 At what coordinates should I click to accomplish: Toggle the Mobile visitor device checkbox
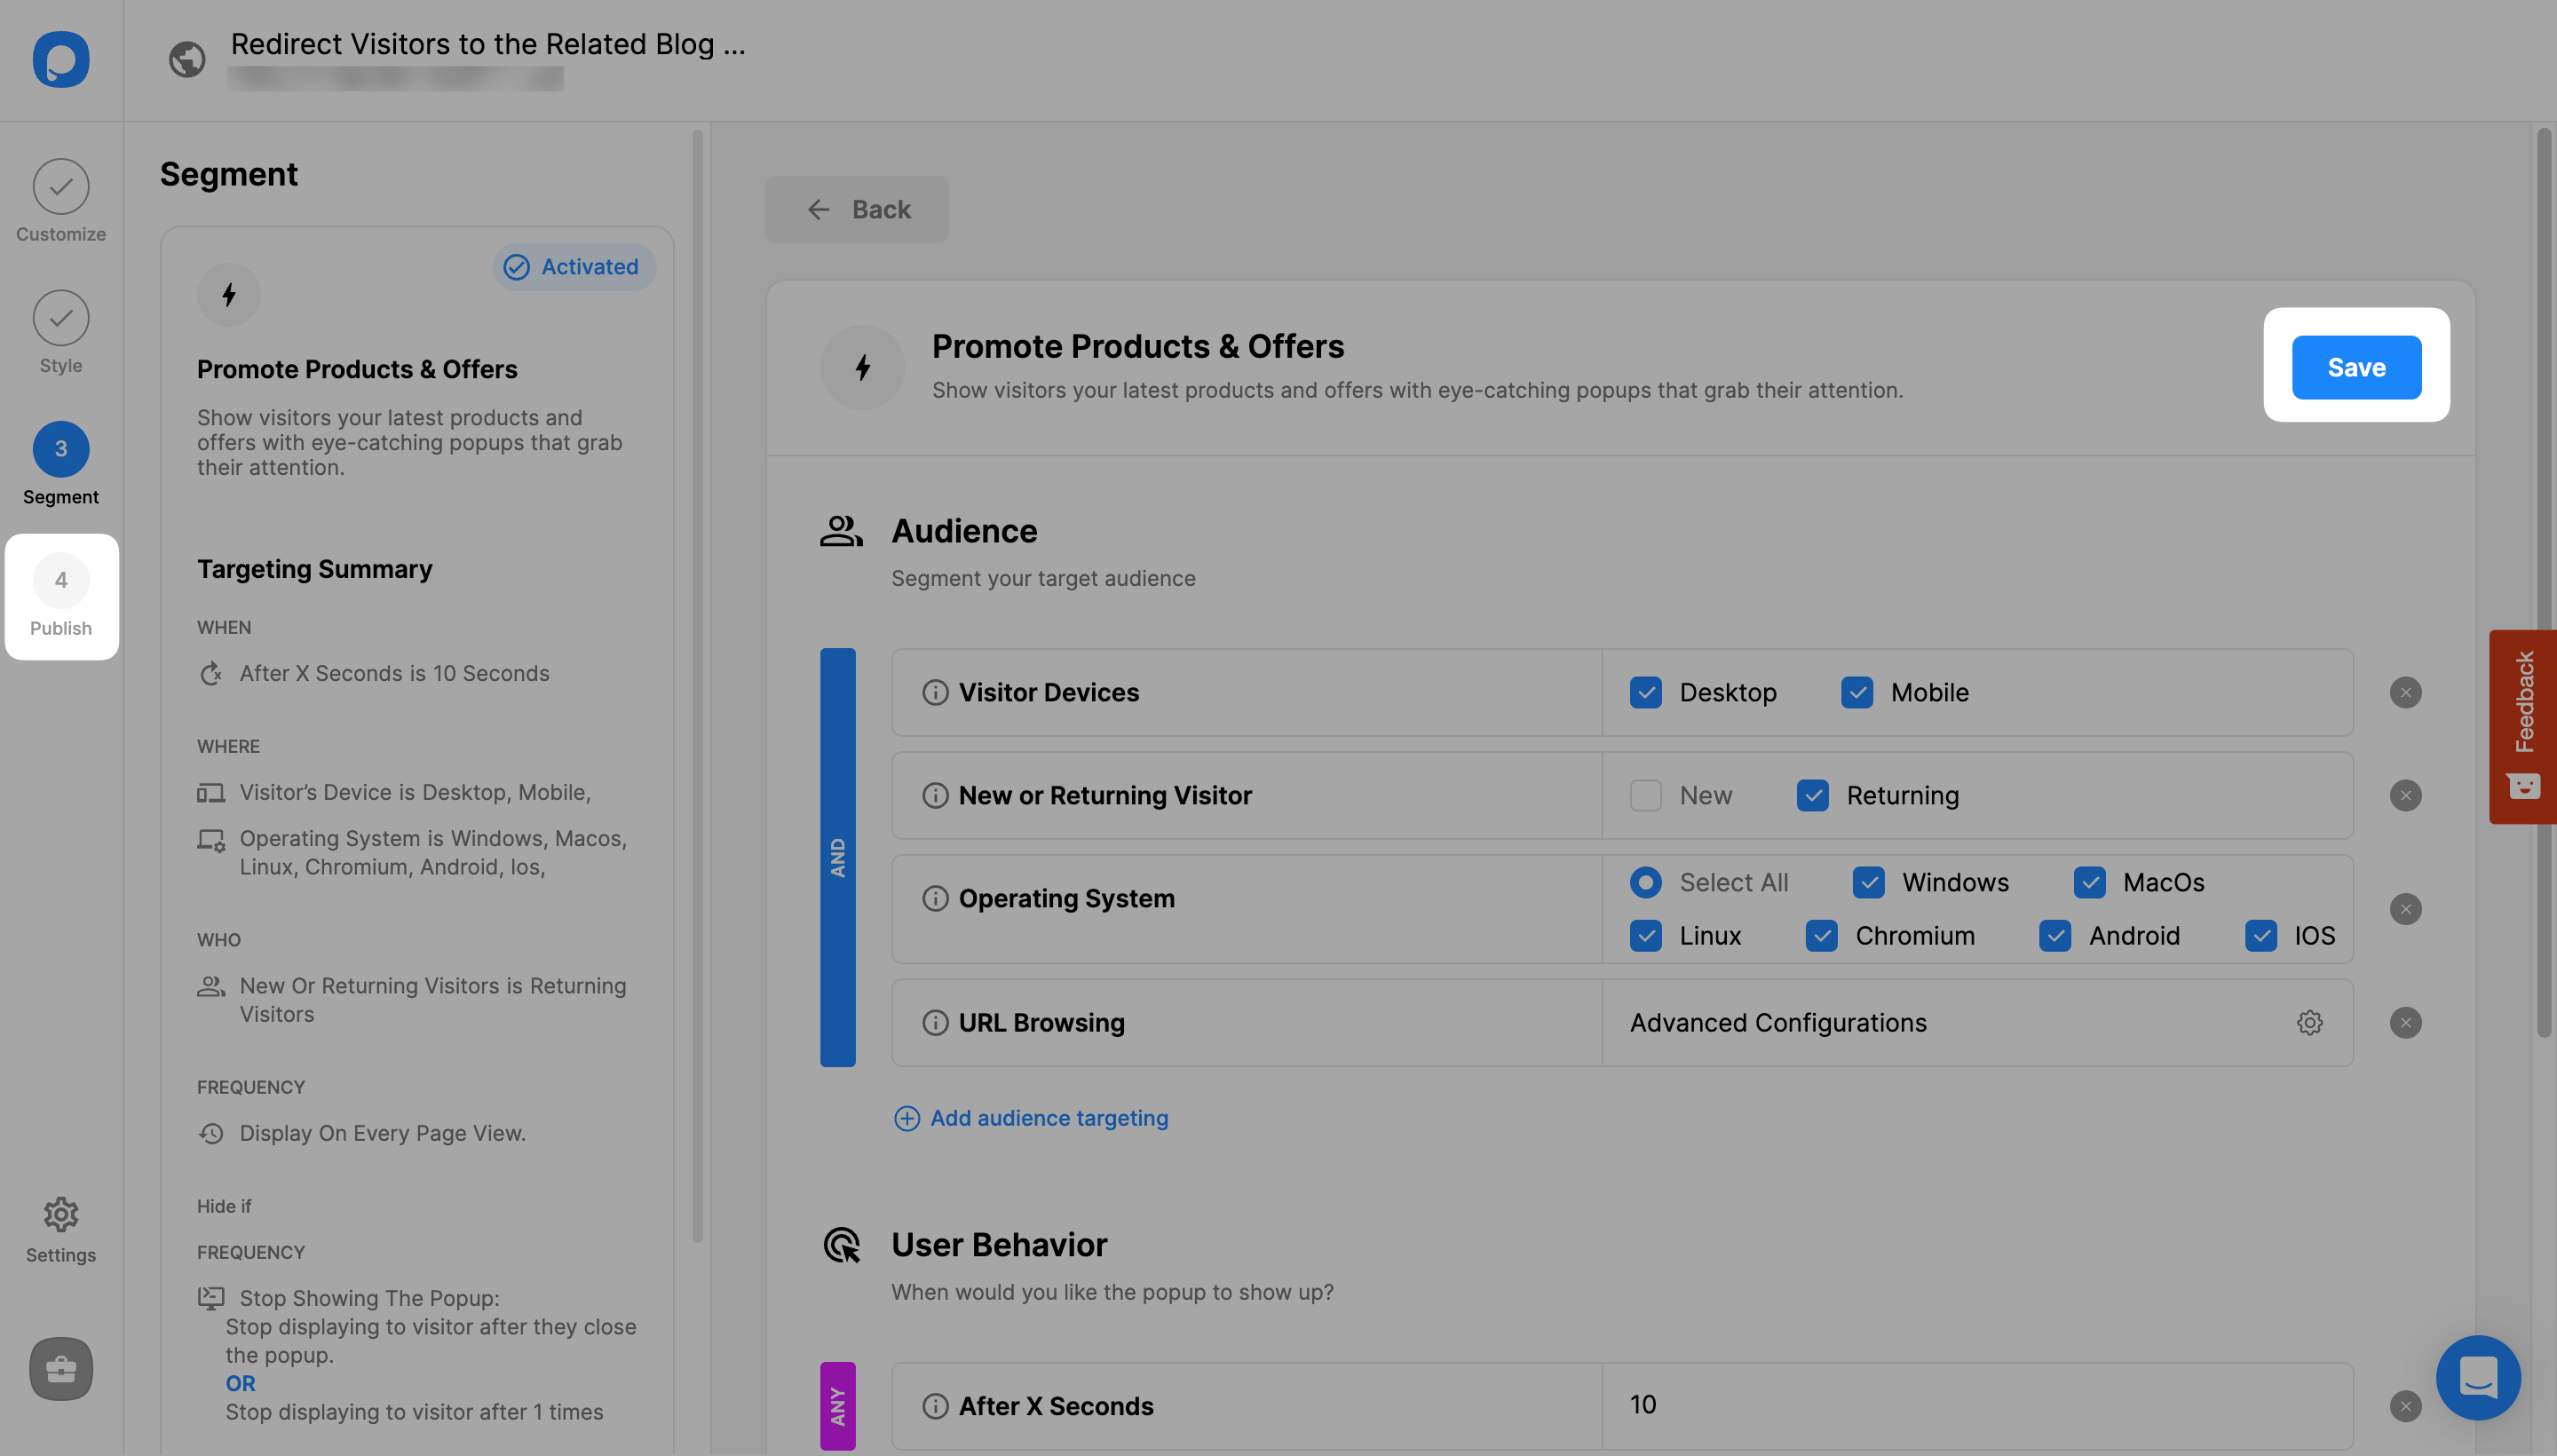[1856, 692]
